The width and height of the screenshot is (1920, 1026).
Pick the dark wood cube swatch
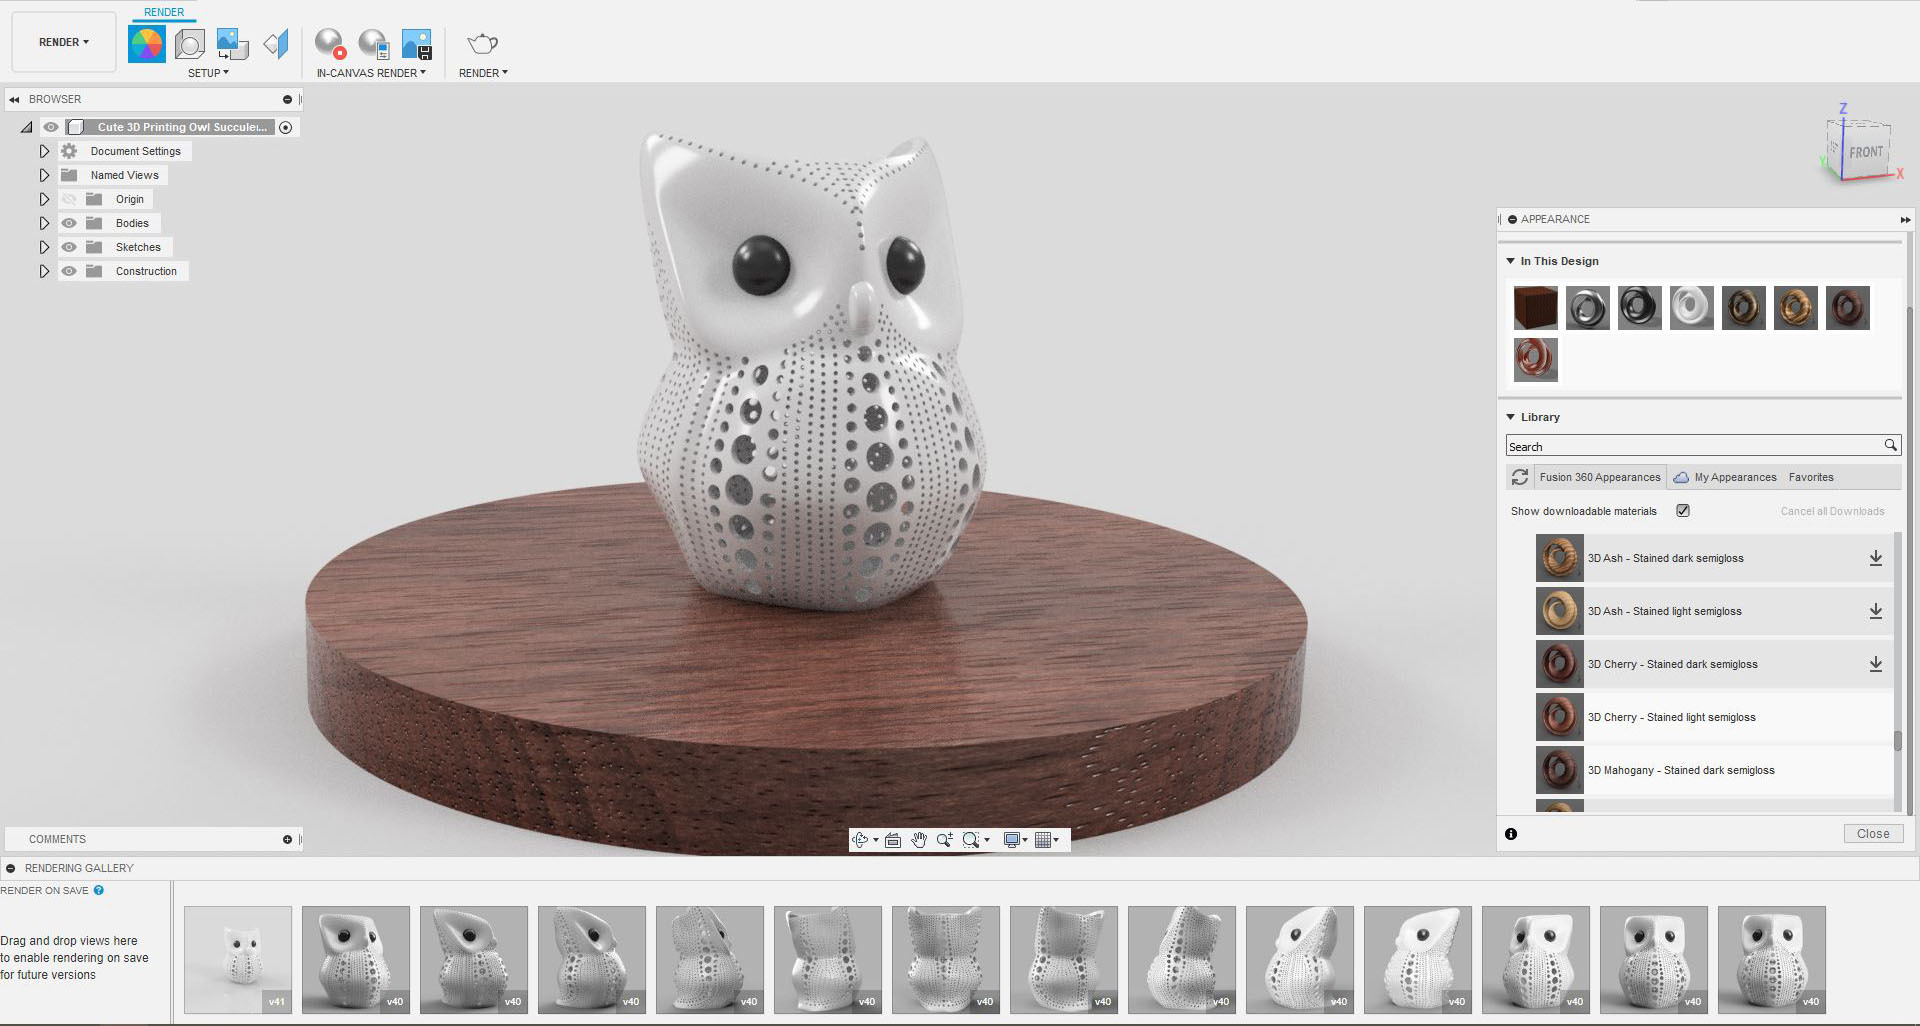[1536, 308]
